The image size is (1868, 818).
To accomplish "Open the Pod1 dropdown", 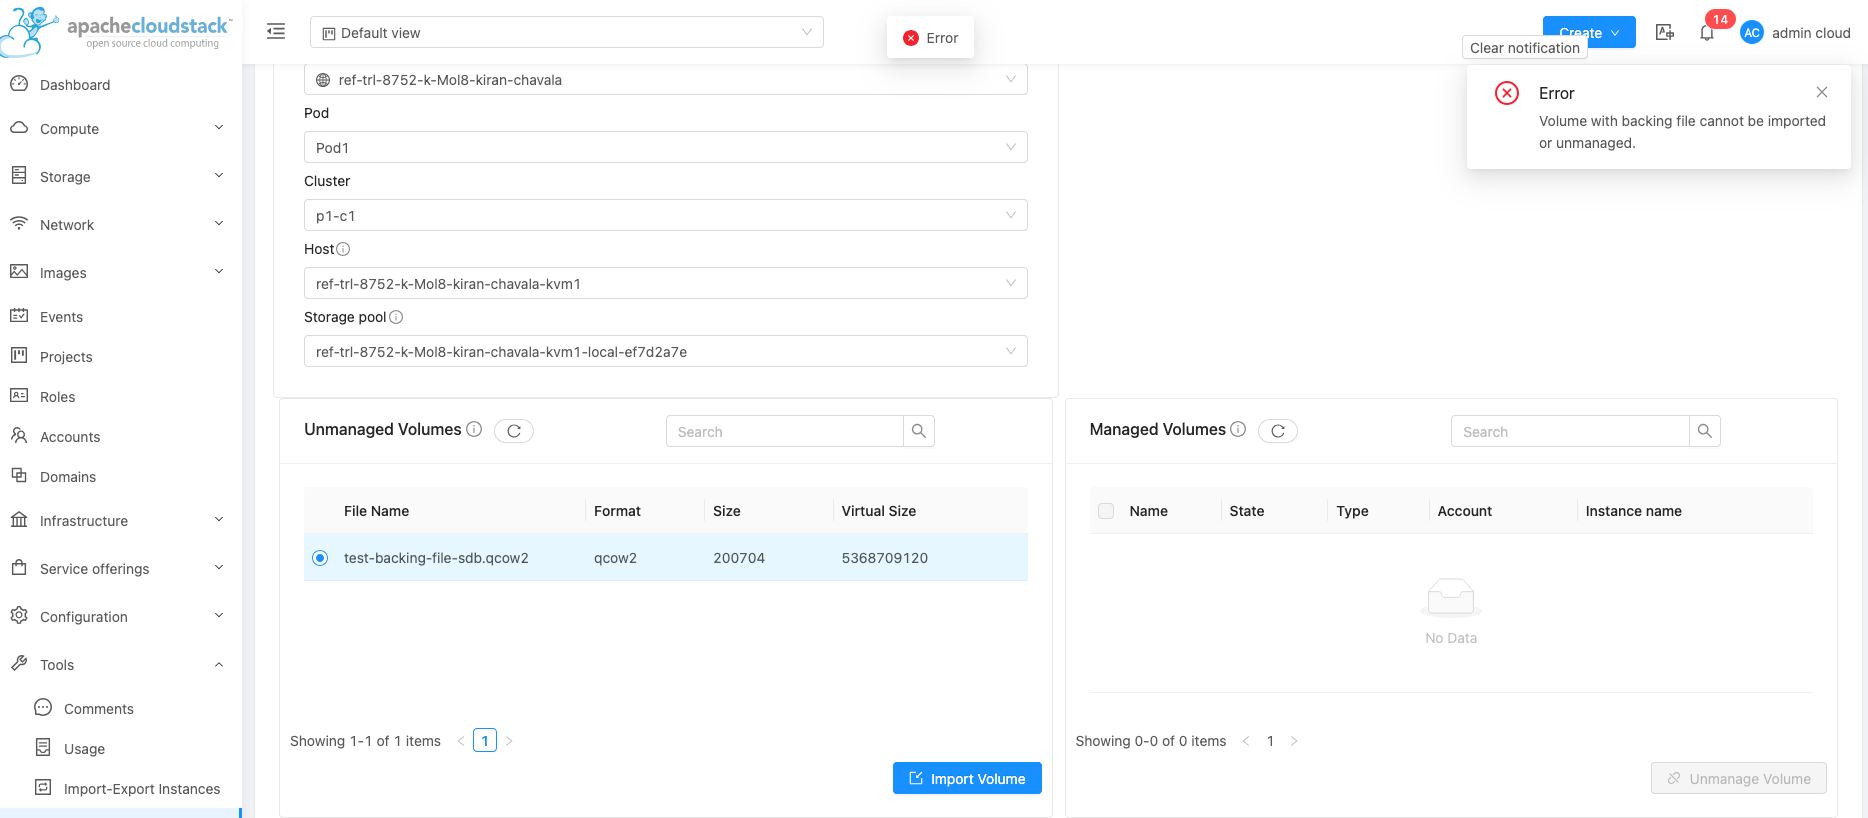I will point(666,147).
